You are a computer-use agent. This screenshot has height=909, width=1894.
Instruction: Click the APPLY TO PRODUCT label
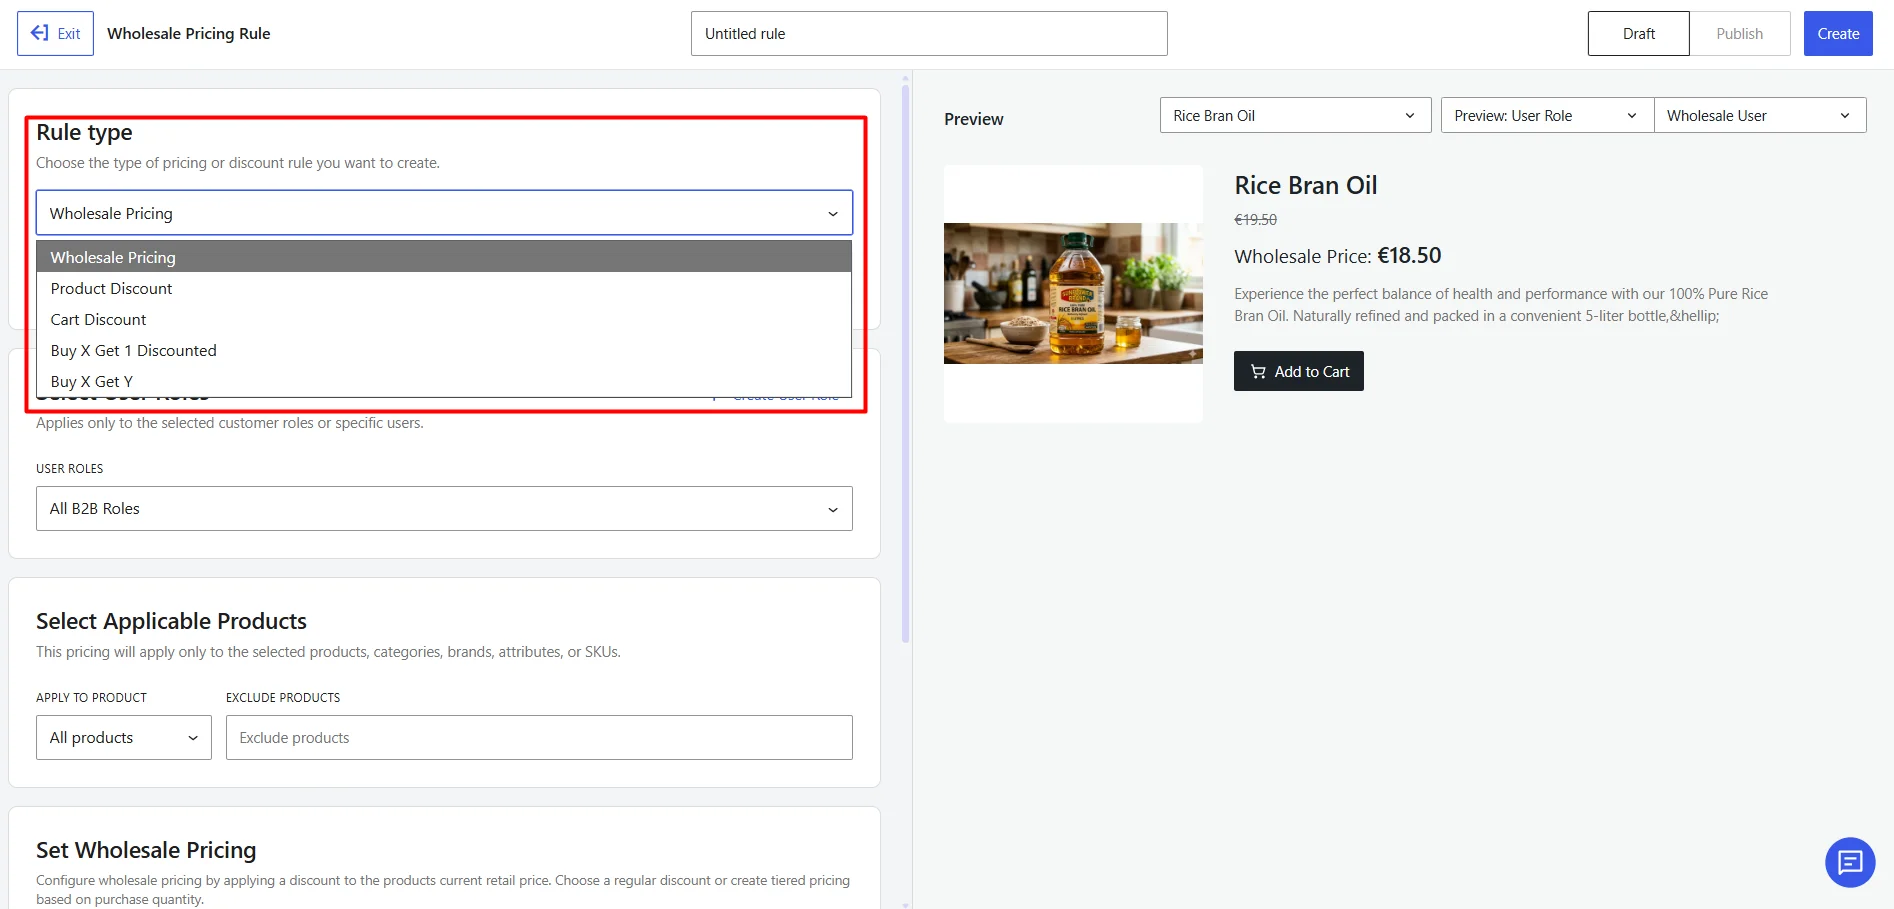click(x=91, y=697)
